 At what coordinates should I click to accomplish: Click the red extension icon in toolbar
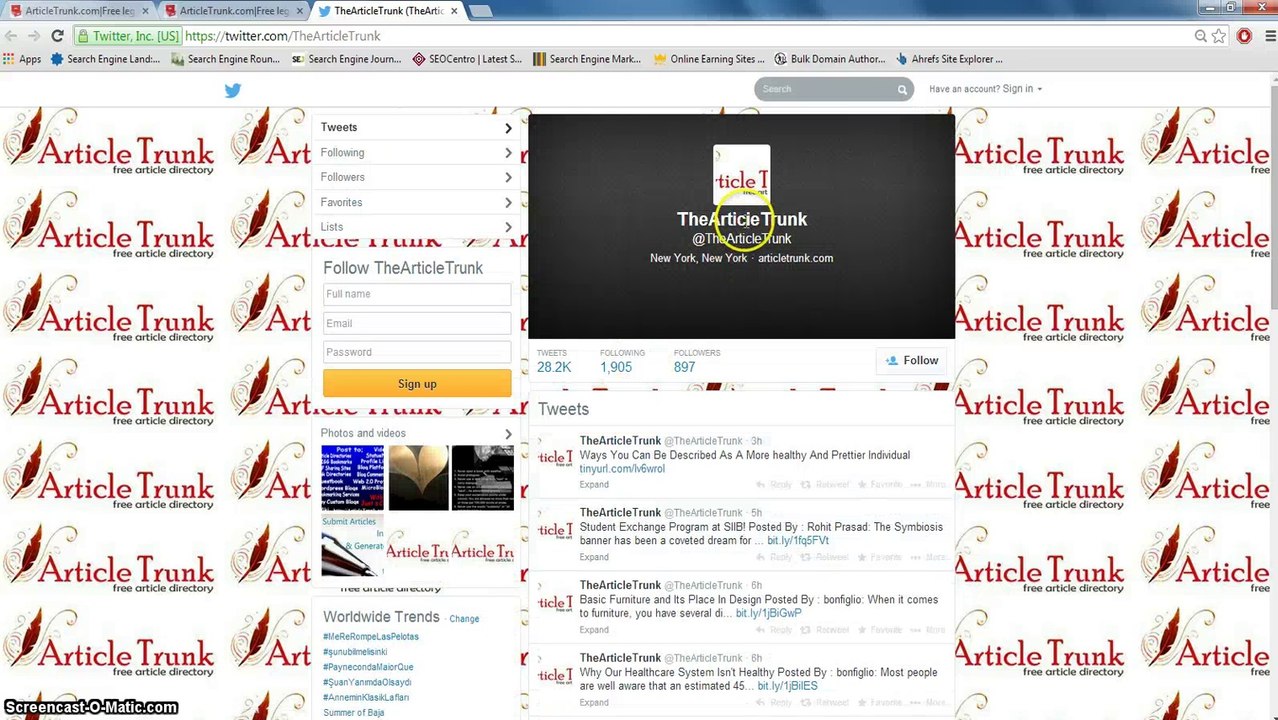coord(1244,36)
